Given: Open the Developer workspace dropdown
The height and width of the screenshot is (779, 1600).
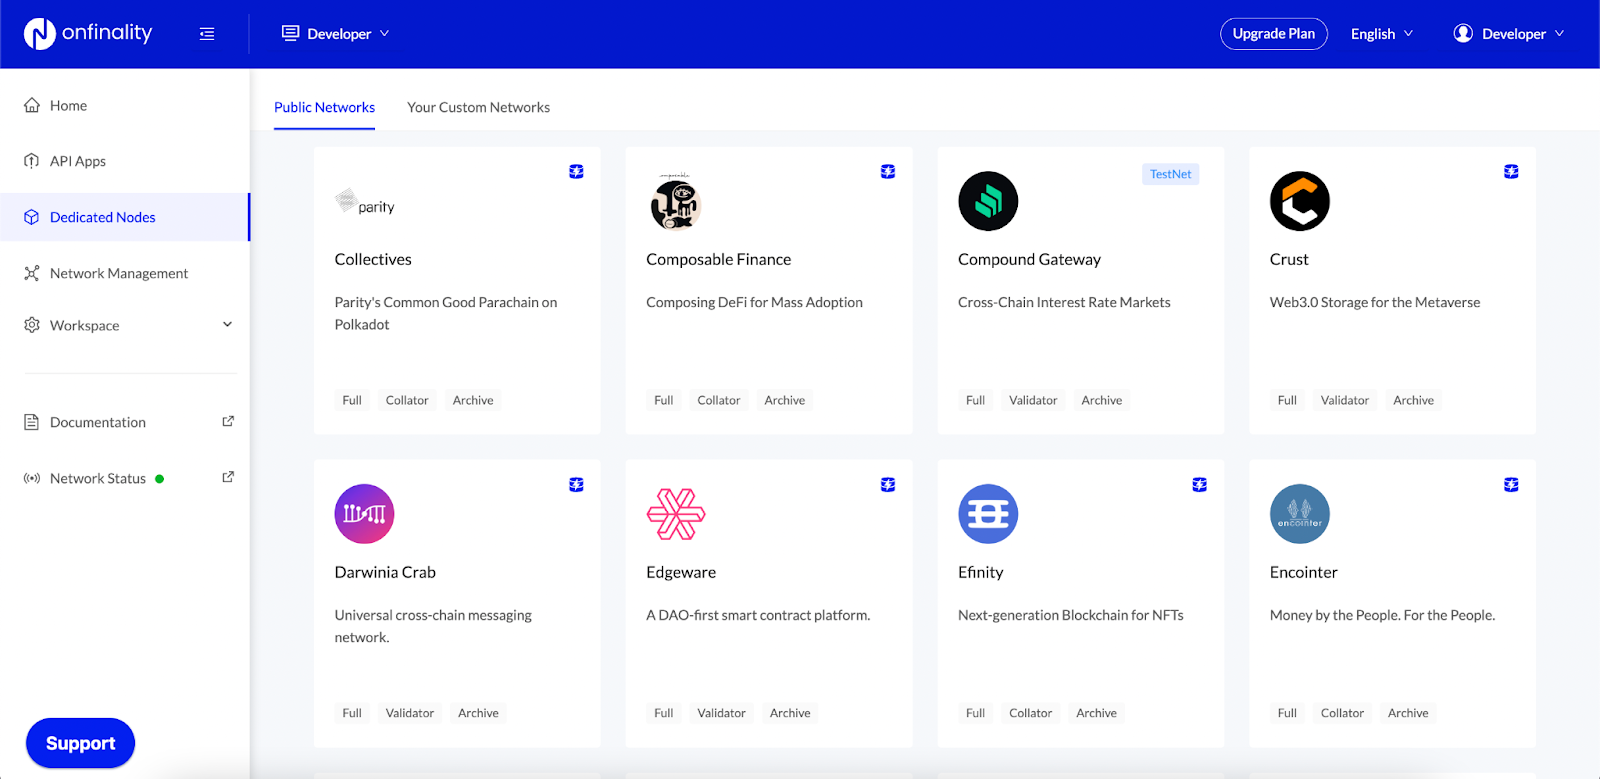Looking at the screenshot, I should 336,33.
